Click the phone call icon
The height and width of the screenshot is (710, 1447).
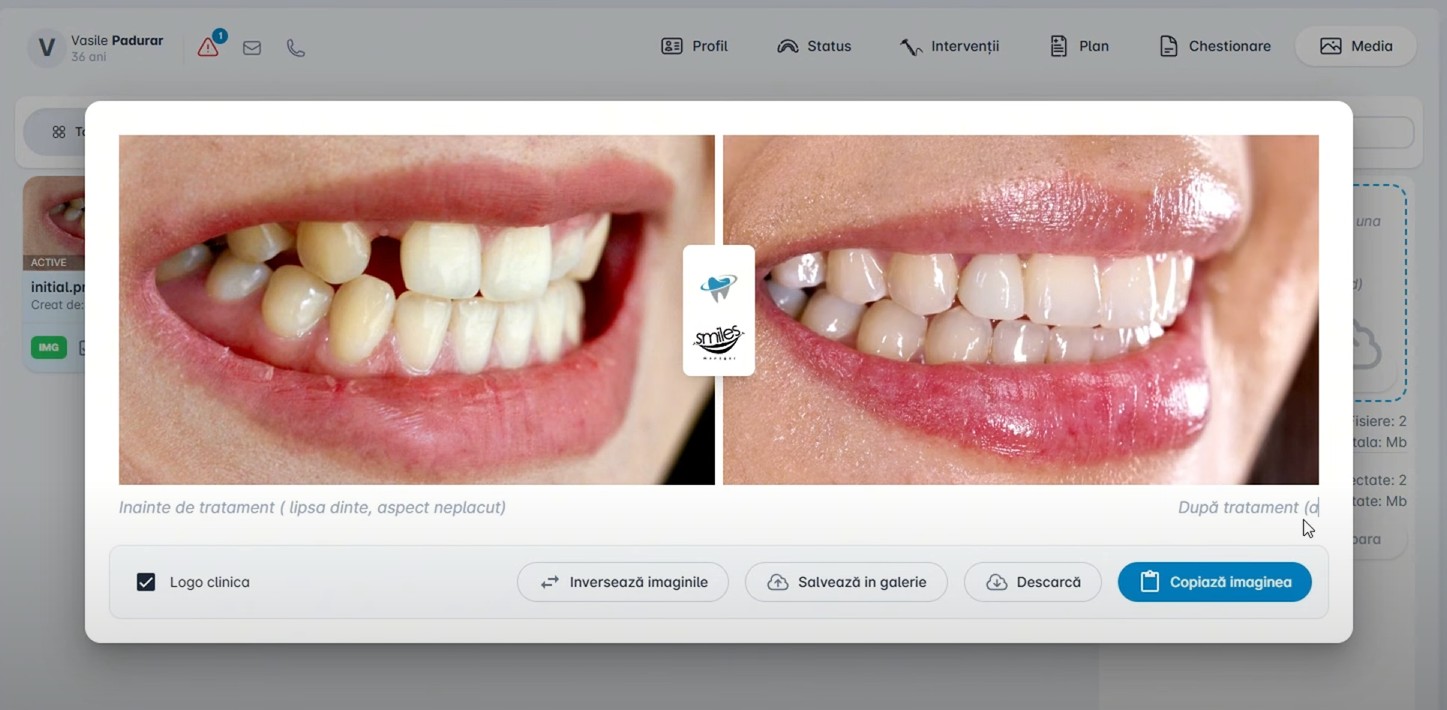pyautogui.click(x=296, y=46)
